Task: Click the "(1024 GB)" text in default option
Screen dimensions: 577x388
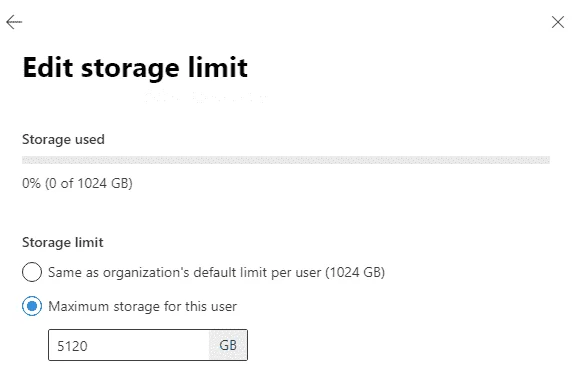Action: click(355, 272)
